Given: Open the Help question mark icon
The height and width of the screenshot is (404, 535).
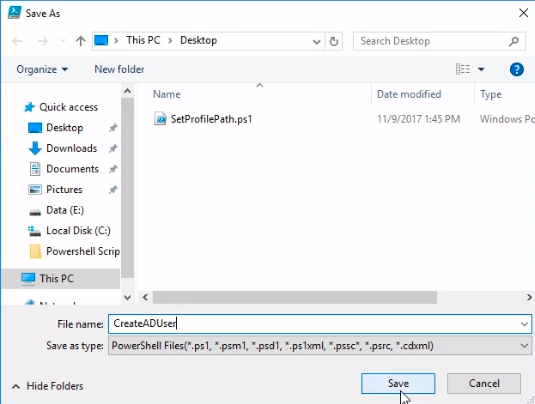Looking at the screenshot, I should click(x=517, y=70).
